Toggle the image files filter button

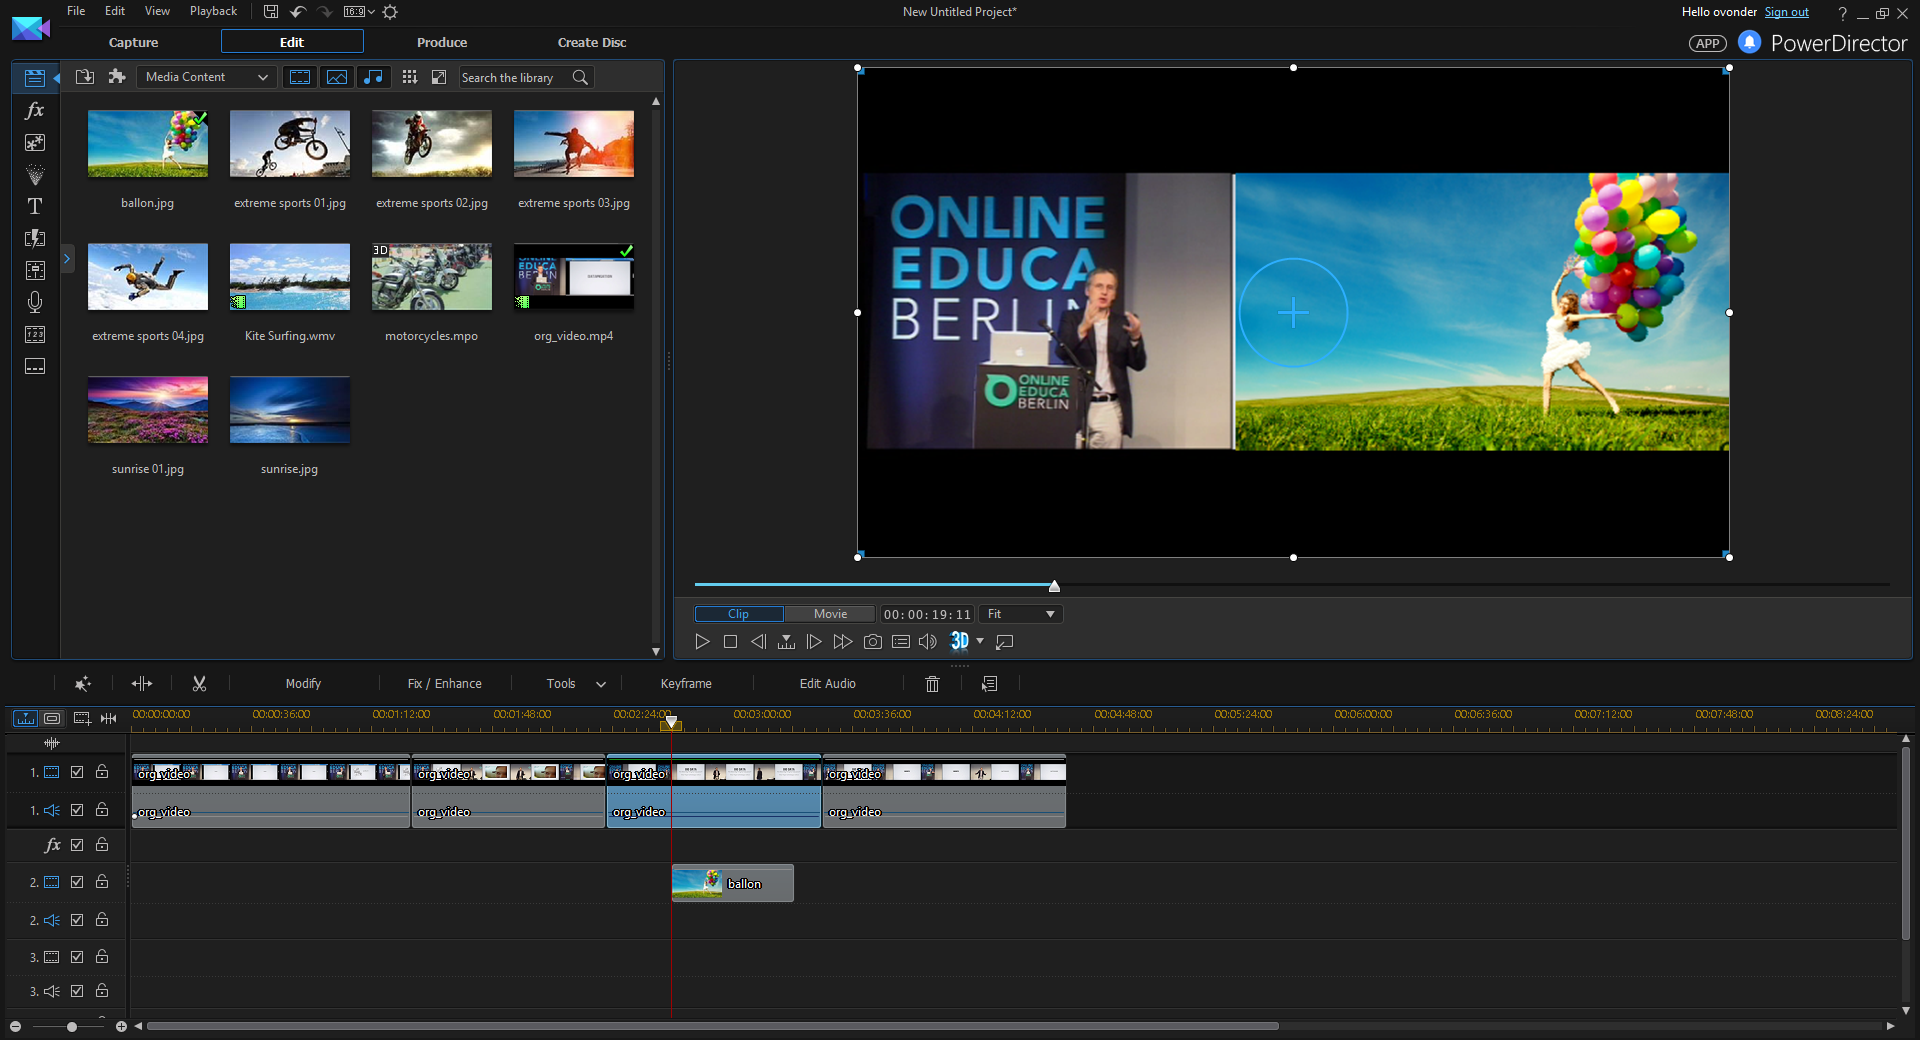pyautogui.click(x=337, y=77)
